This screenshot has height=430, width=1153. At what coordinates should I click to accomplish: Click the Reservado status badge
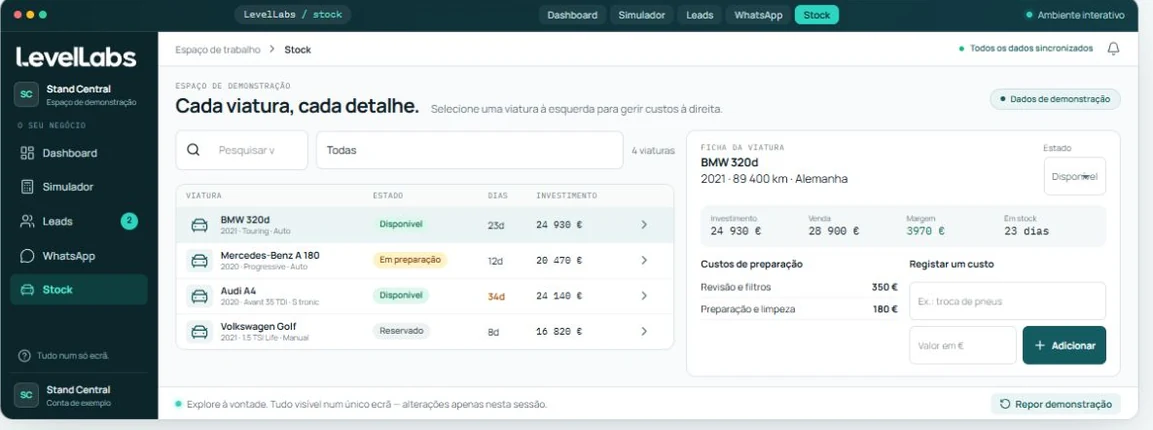click(x=401, y=331)
